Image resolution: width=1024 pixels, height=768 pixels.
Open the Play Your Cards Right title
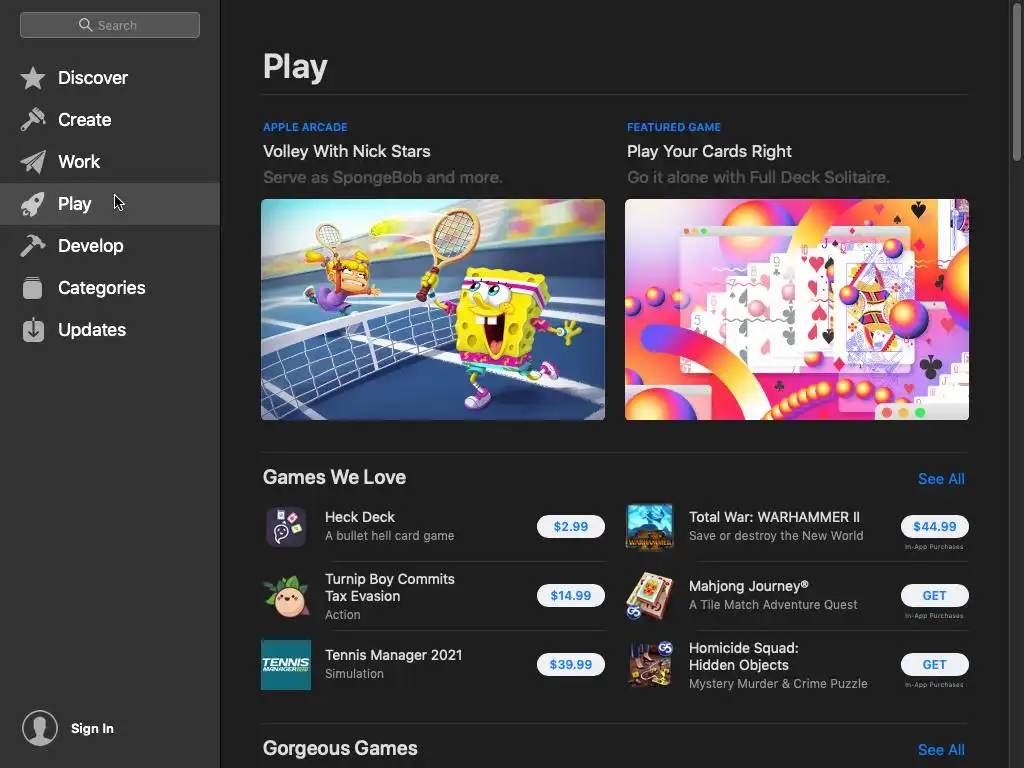[709, 152]
